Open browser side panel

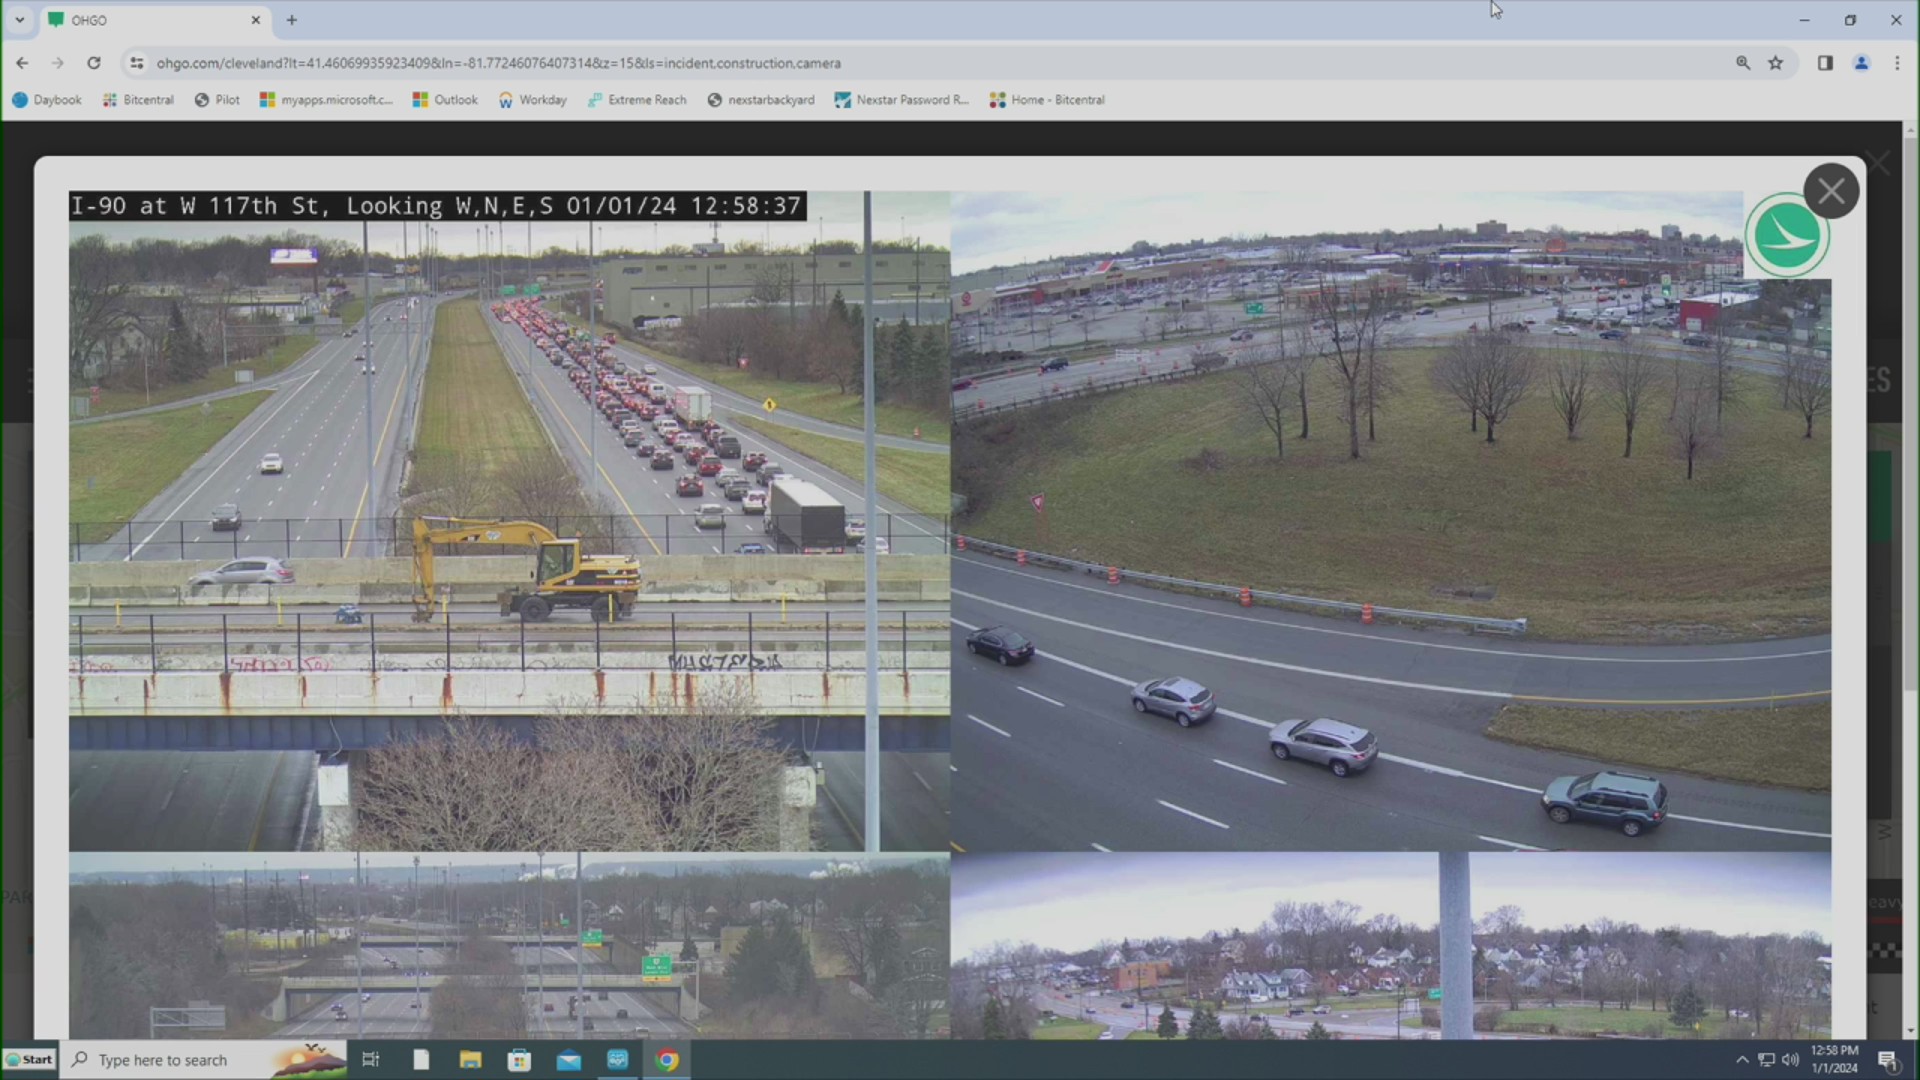pos(1825,63)
